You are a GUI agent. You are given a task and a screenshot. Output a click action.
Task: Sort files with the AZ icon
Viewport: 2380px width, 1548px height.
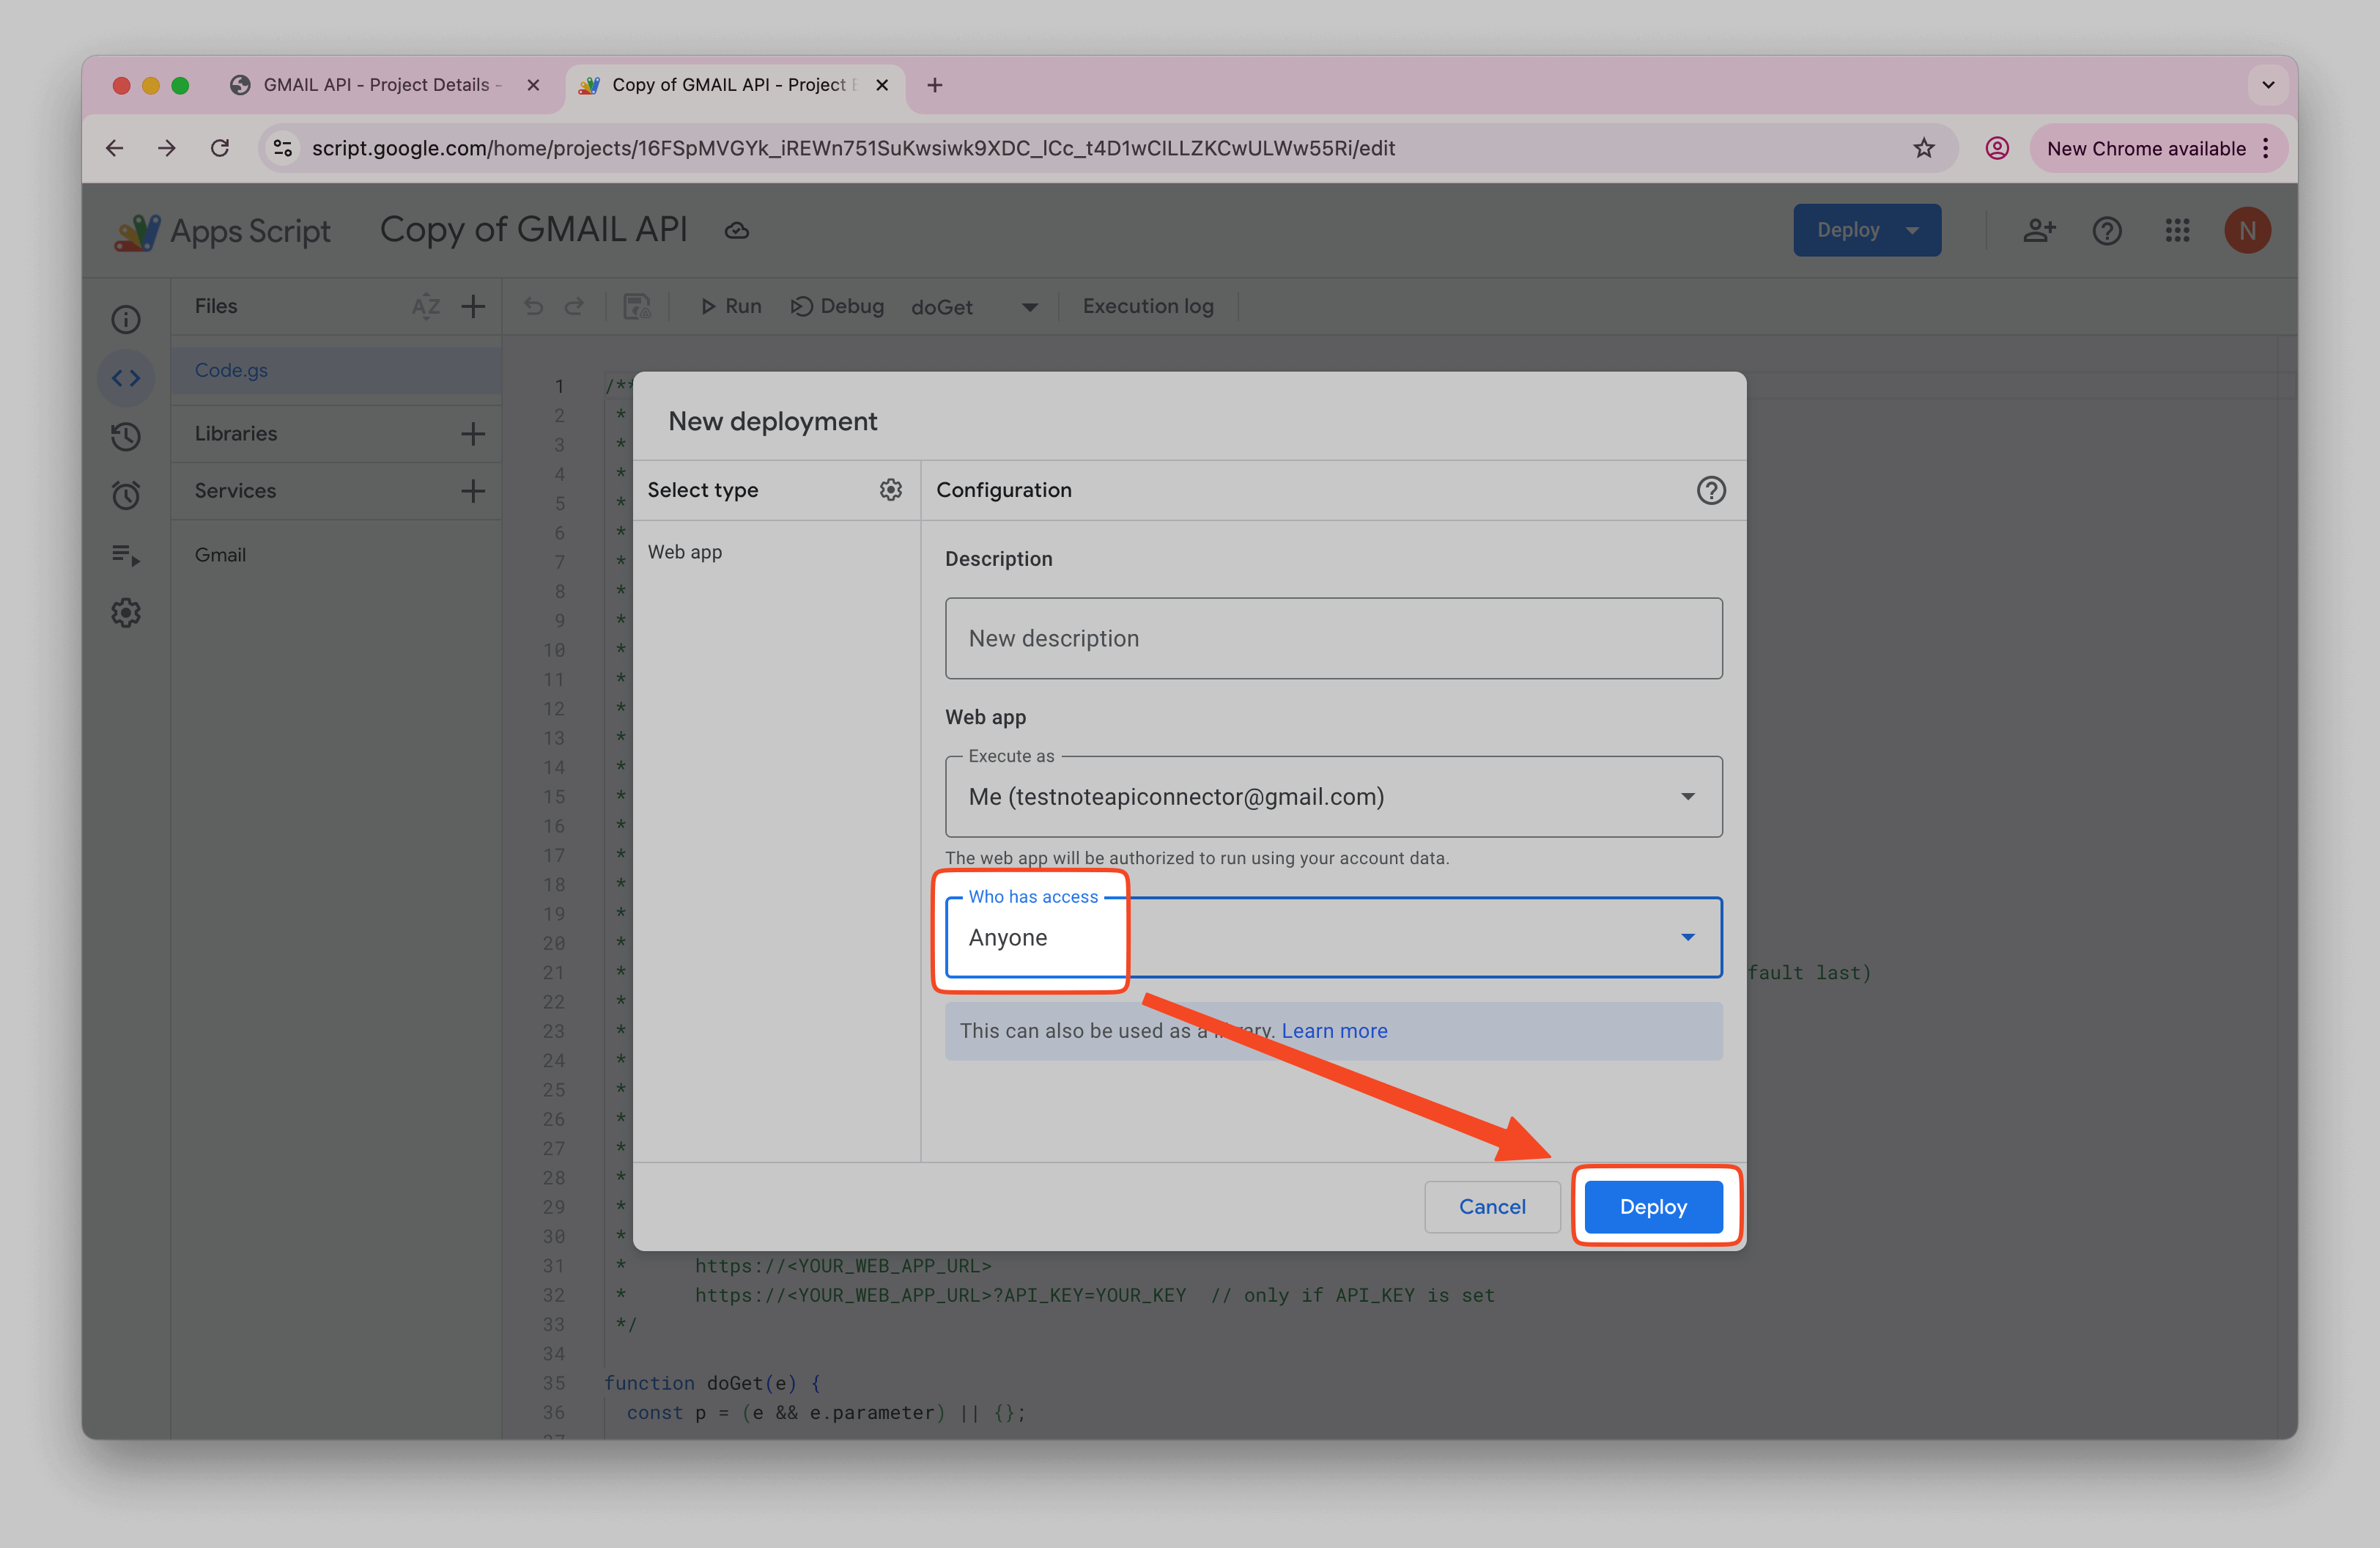[425, 306]
